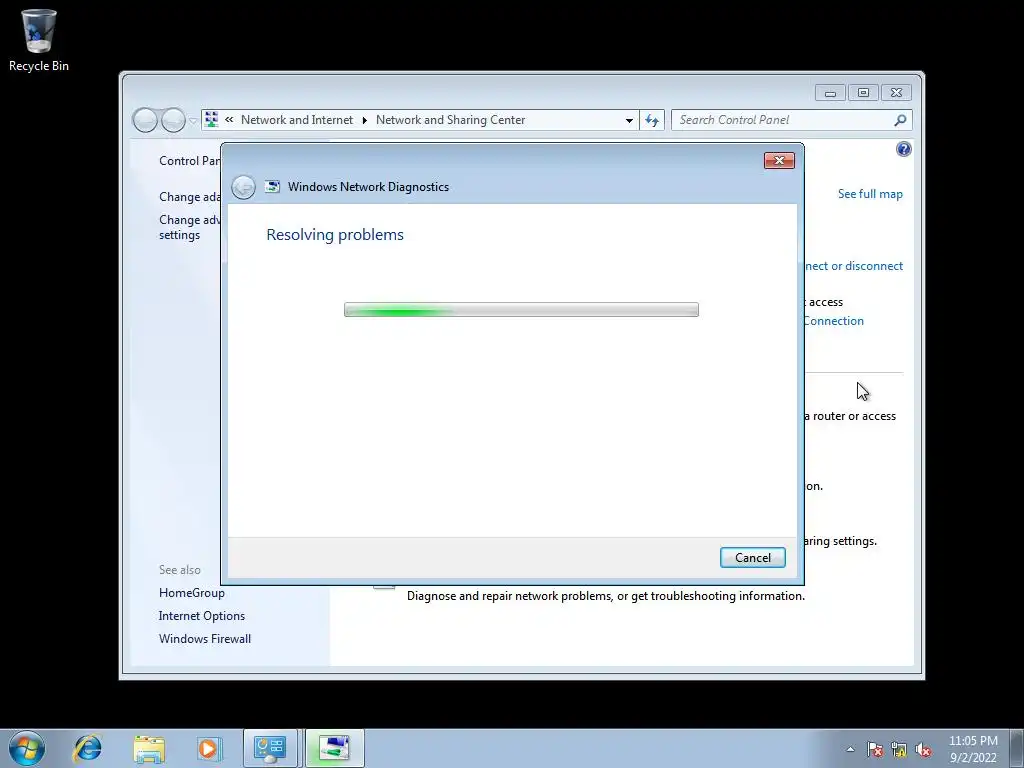Viewport: 1024px width, 768px height.
Task: Click the network status tray icon
Action: (x=899, y=750)
